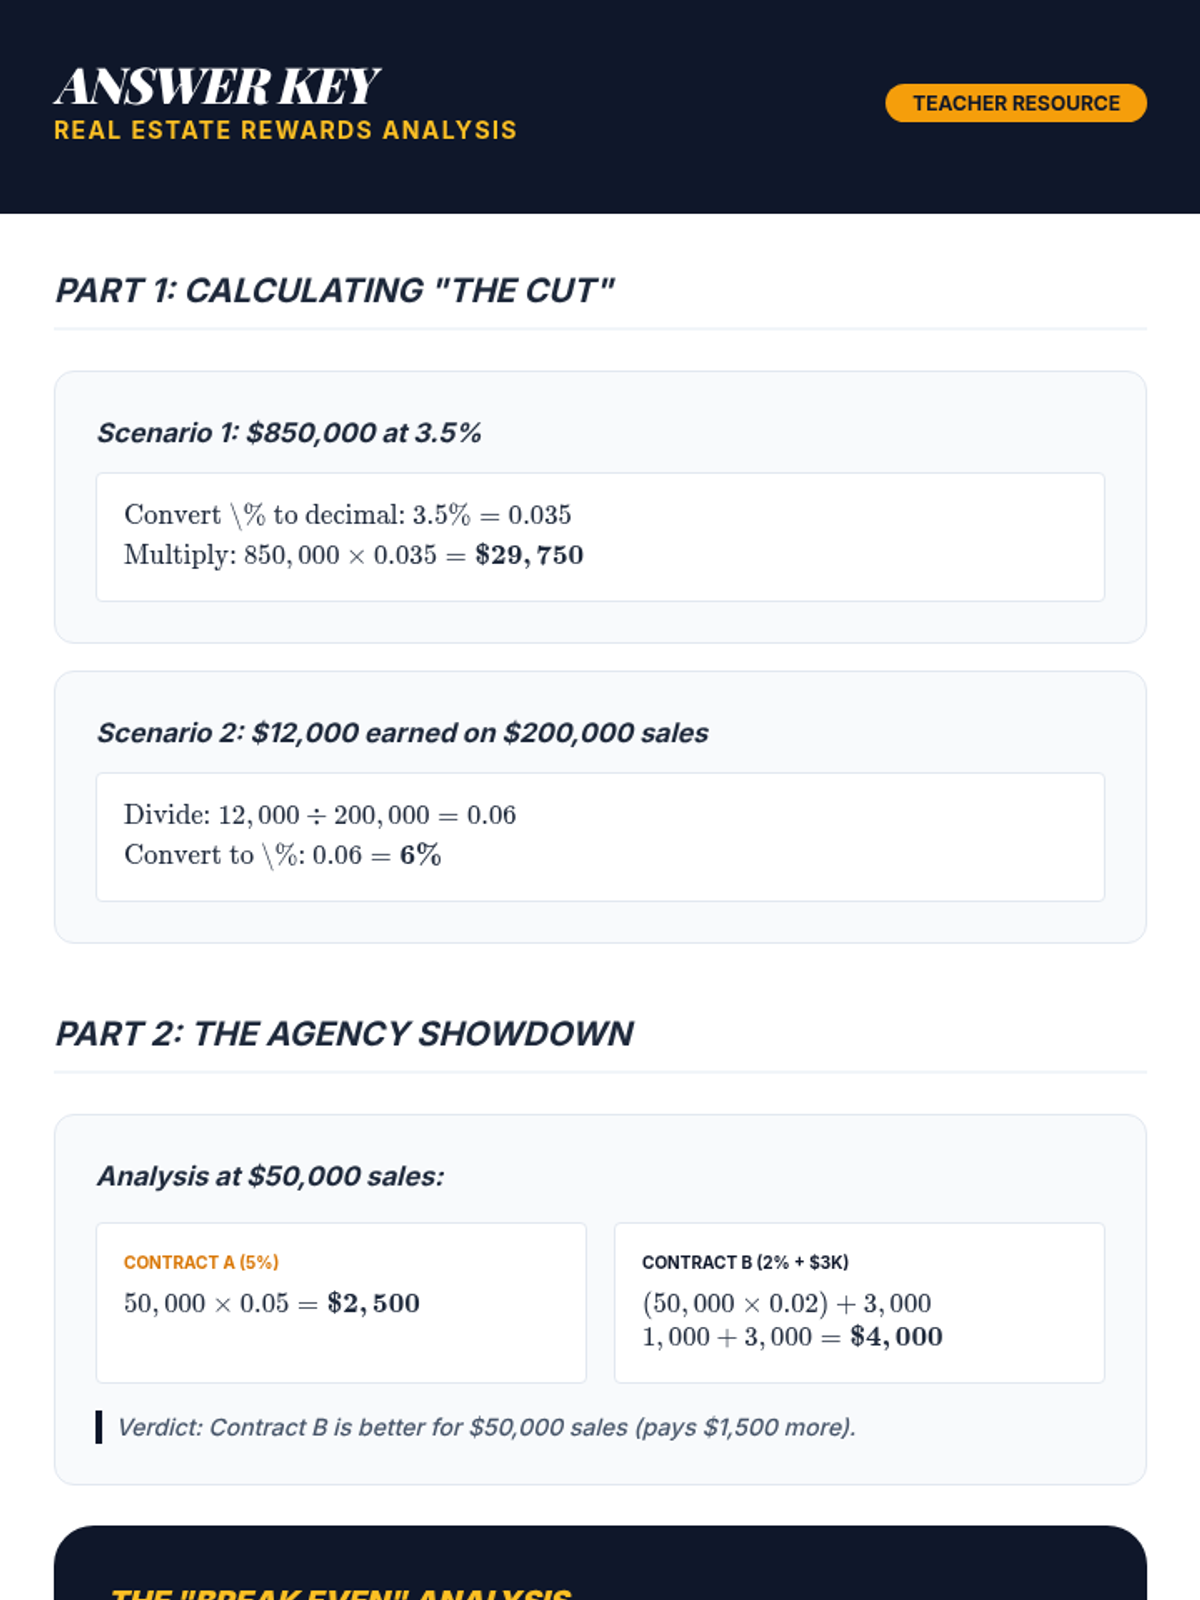The width and height of the screenshot is (1200, 1600).
Task: Click the Part 1 Calculating The Cut heading
Action: pyautogui.click(x=334, y=290)
